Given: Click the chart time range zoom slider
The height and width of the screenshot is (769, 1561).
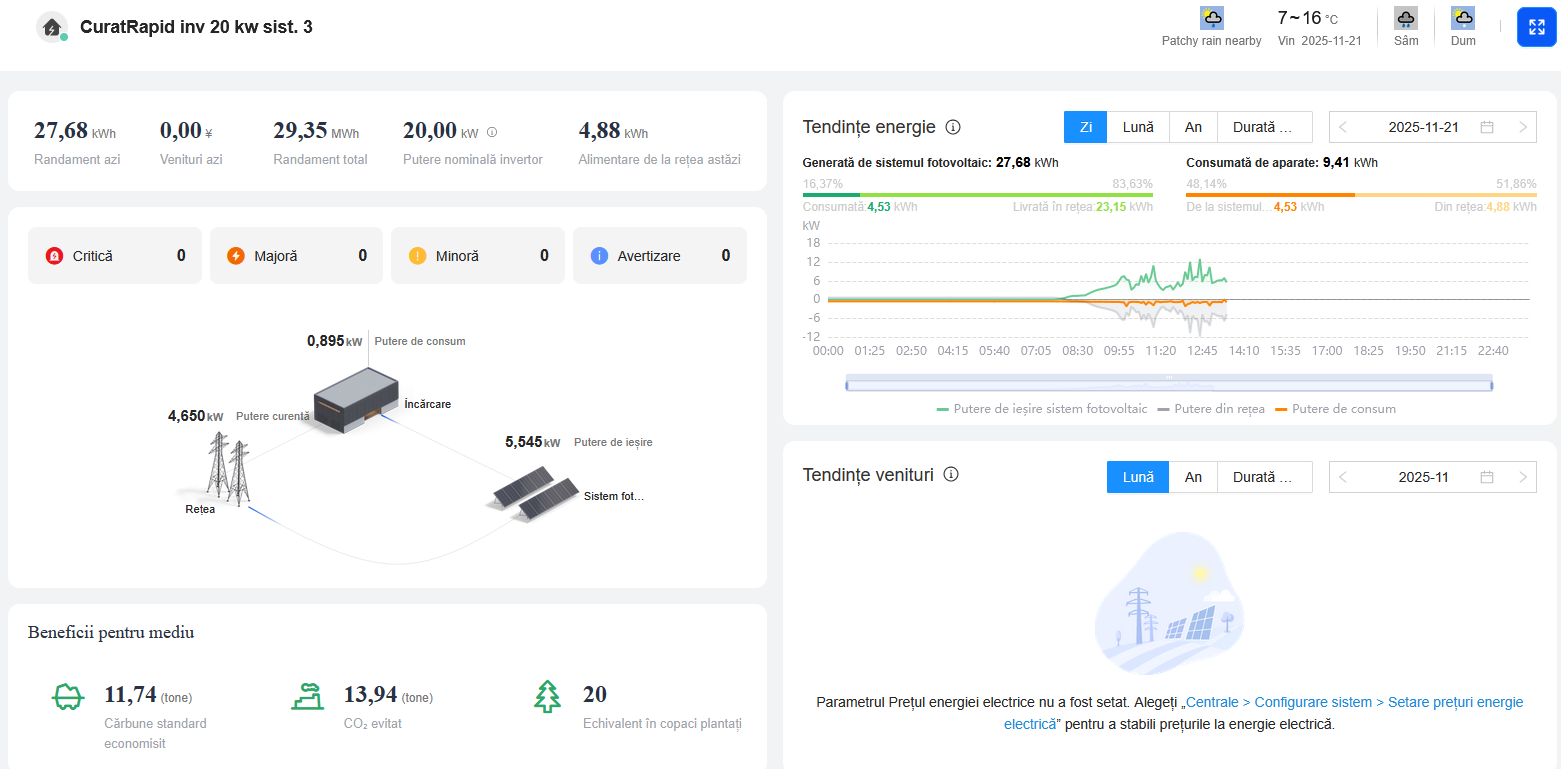Looking at the screenshot, I should (1168, 384).
